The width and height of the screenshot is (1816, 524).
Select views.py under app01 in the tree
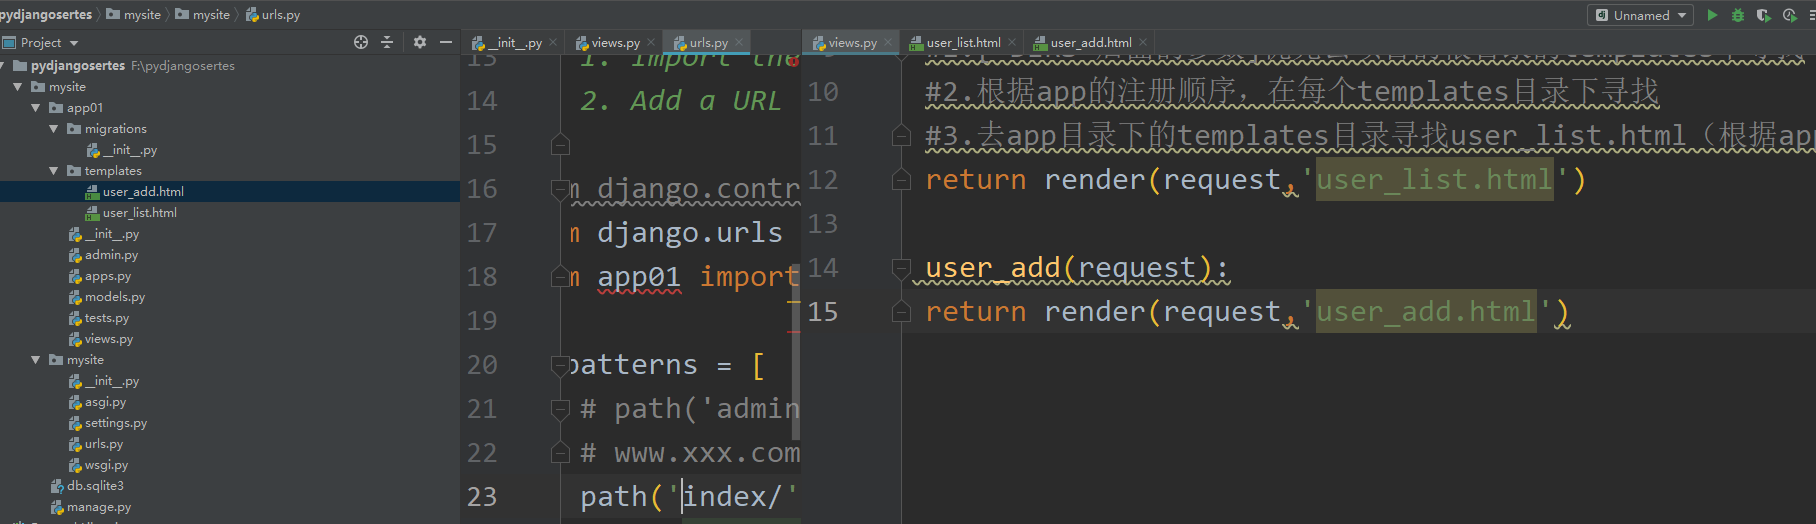click(108, 339)
